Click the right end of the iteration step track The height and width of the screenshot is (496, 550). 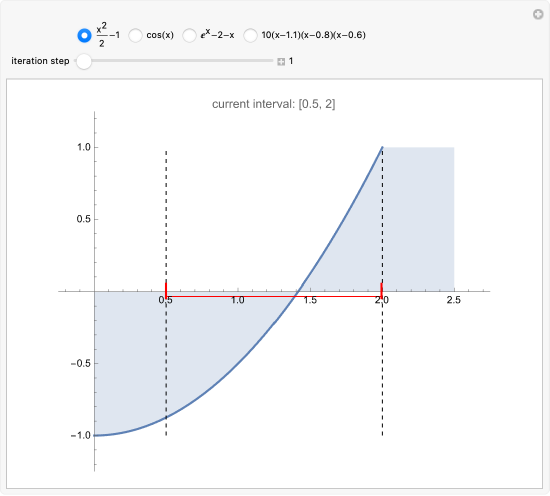pyautogui.click(x=271, y=61)
